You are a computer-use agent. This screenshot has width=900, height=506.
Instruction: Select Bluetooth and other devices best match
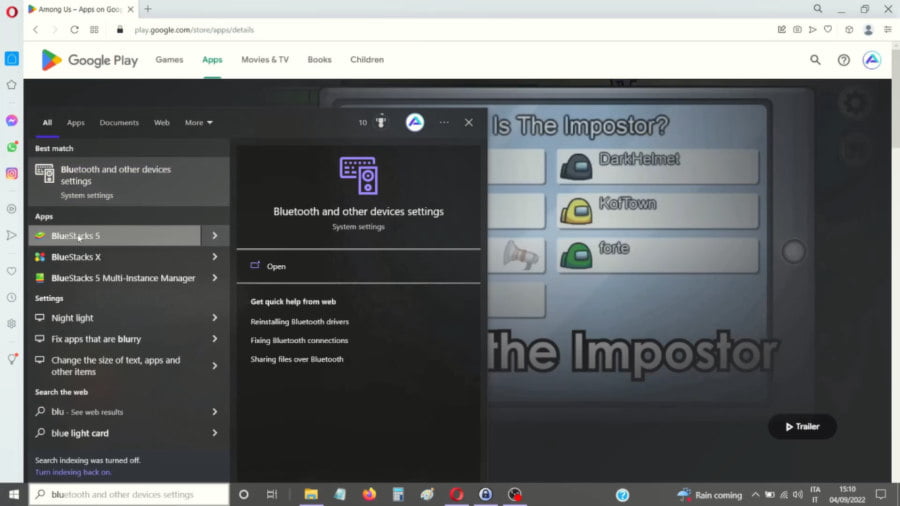pyautogui.click(x=129, y=181)
